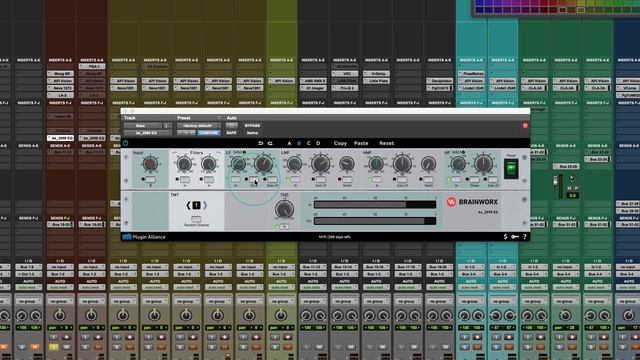Flip the green Power rocker switch

[x=511, y=169]
